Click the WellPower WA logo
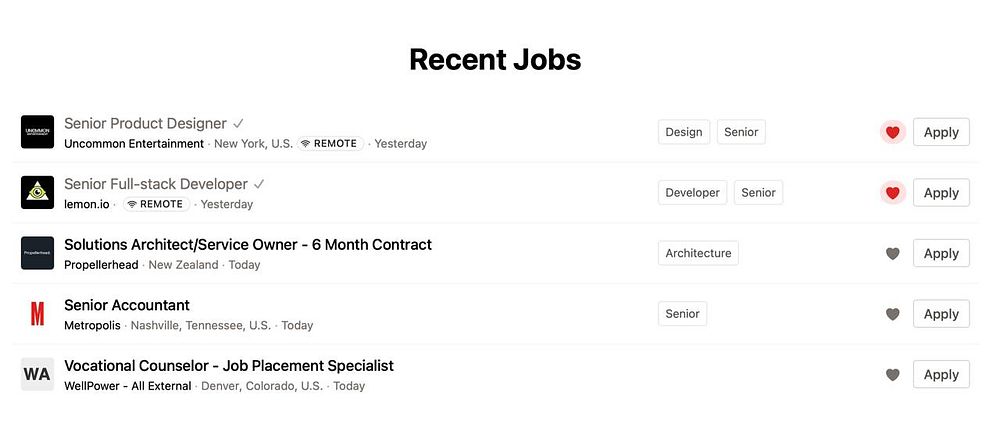The height and width of the screenshot is (448, 1000). 37,374
